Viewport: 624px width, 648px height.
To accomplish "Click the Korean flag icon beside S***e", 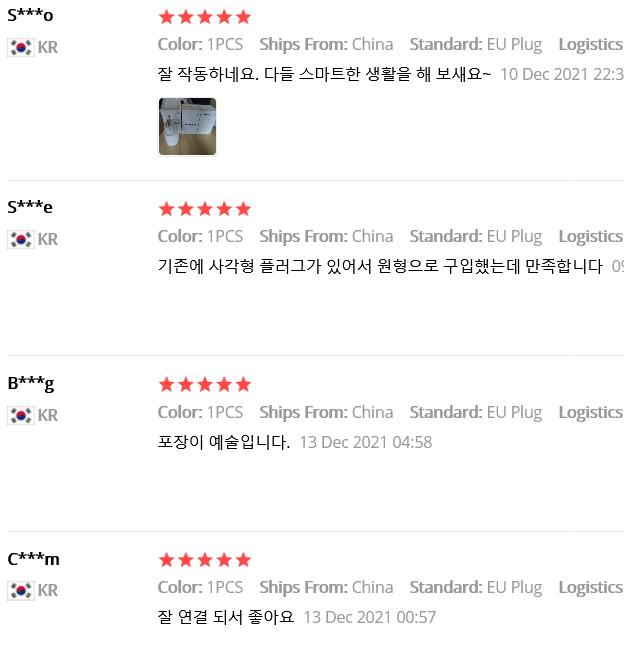I will [21, 240].
